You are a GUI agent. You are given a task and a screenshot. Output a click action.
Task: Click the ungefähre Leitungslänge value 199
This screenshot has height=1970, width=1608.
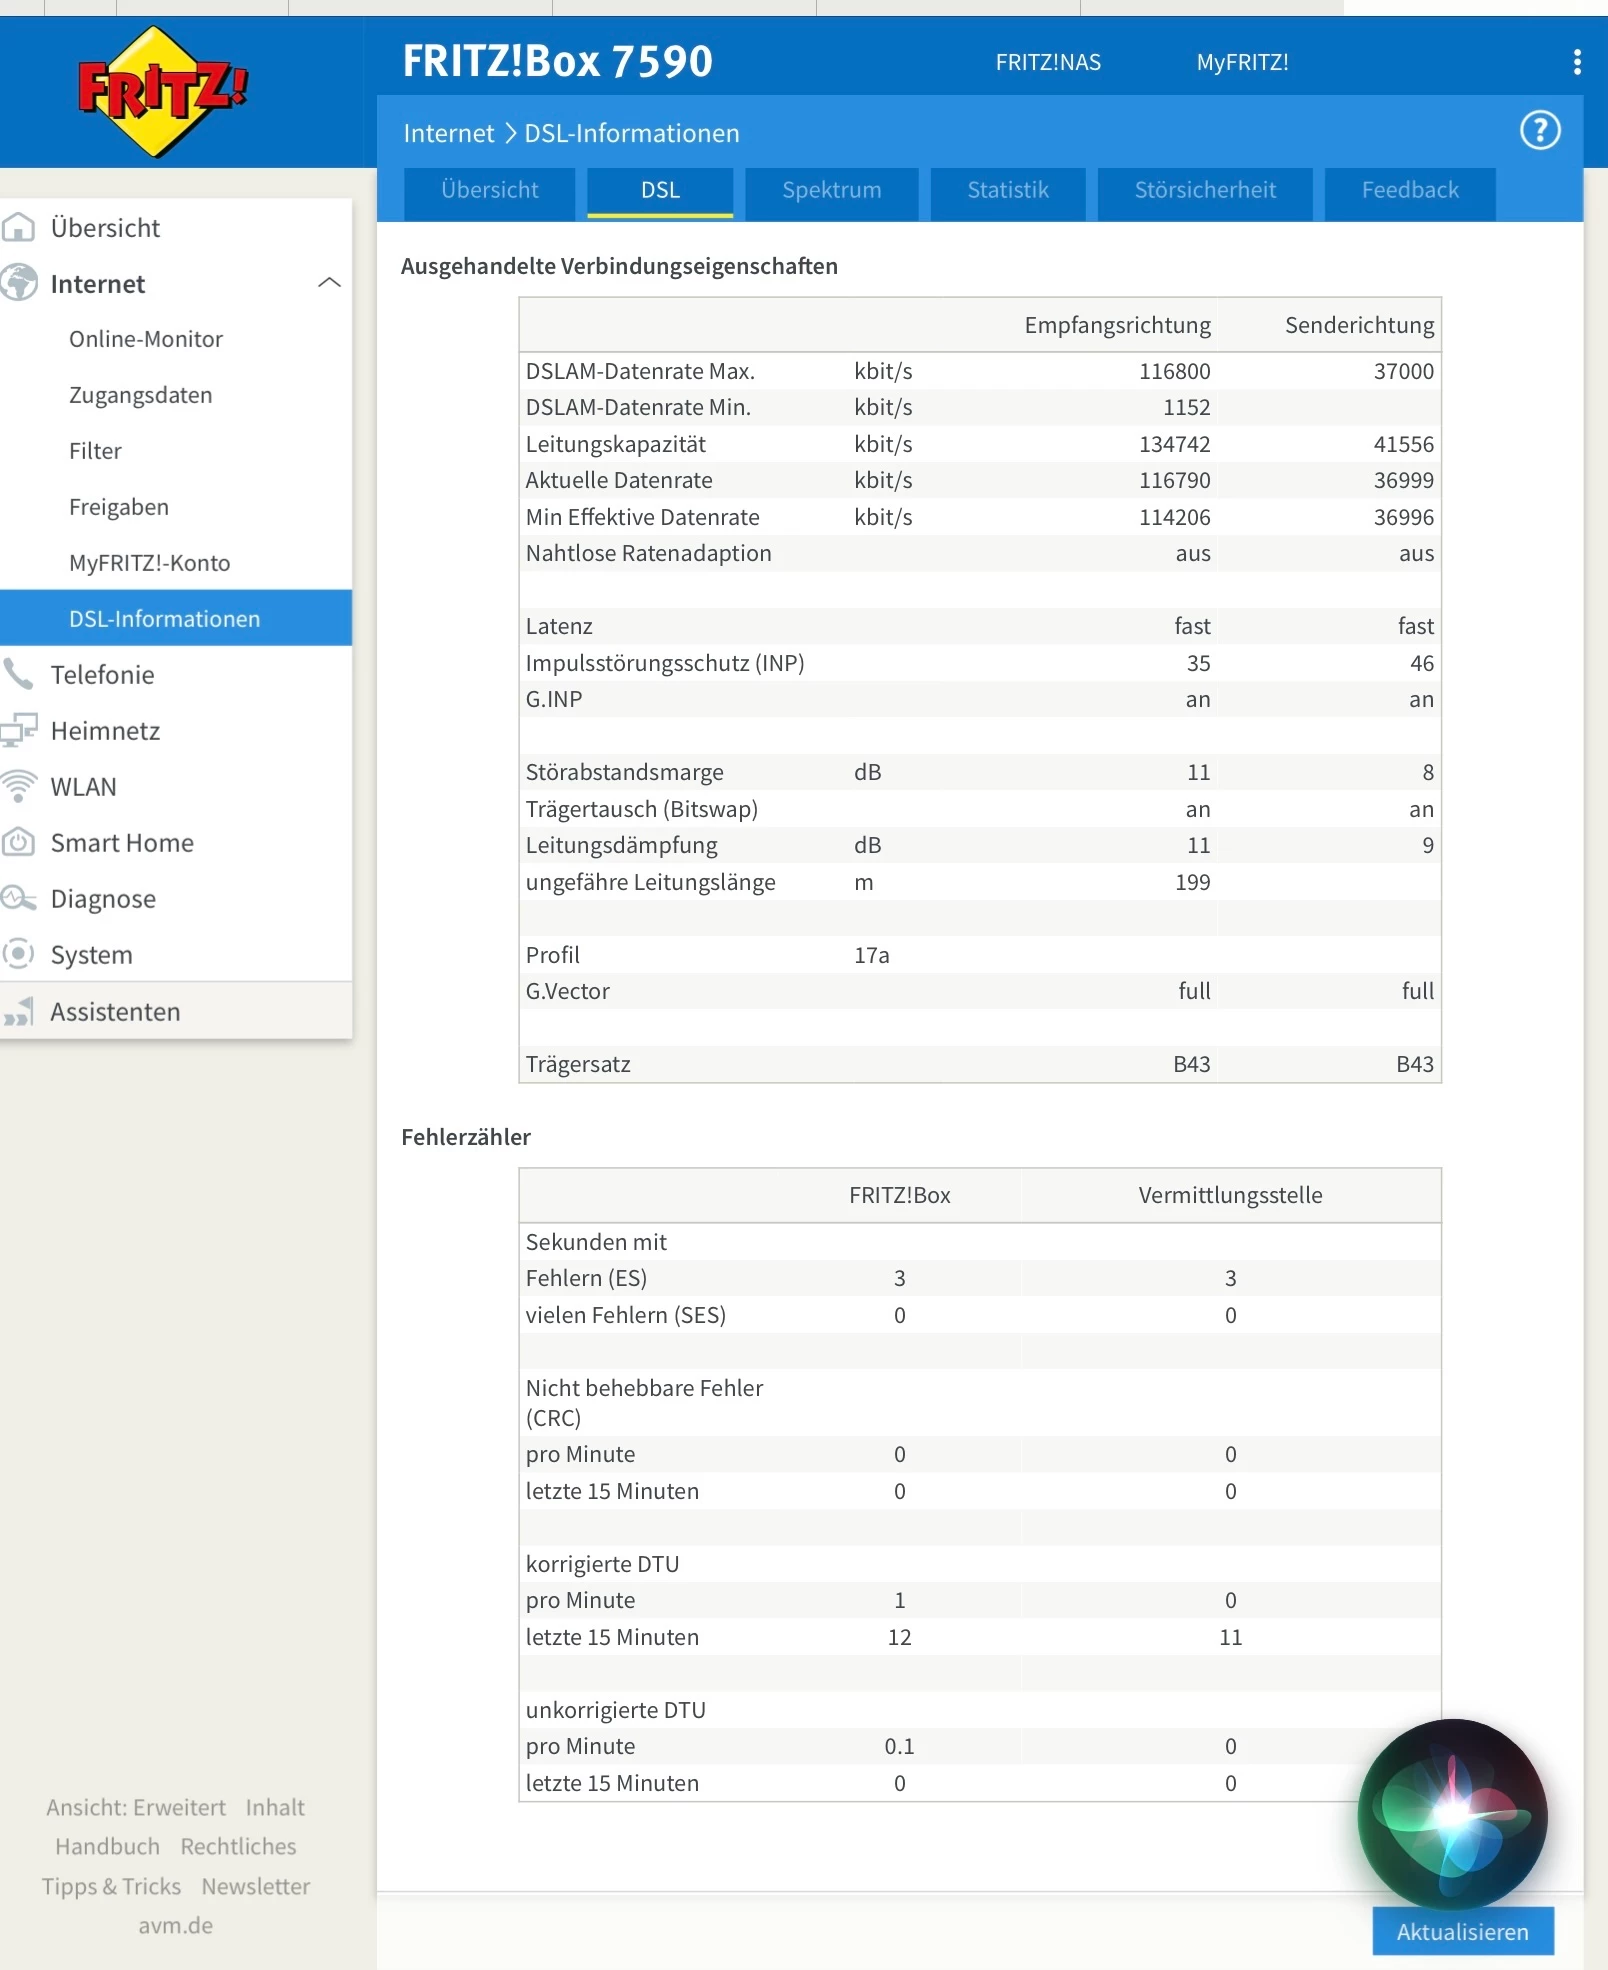pyautogui.click(x=1192, y=882)
